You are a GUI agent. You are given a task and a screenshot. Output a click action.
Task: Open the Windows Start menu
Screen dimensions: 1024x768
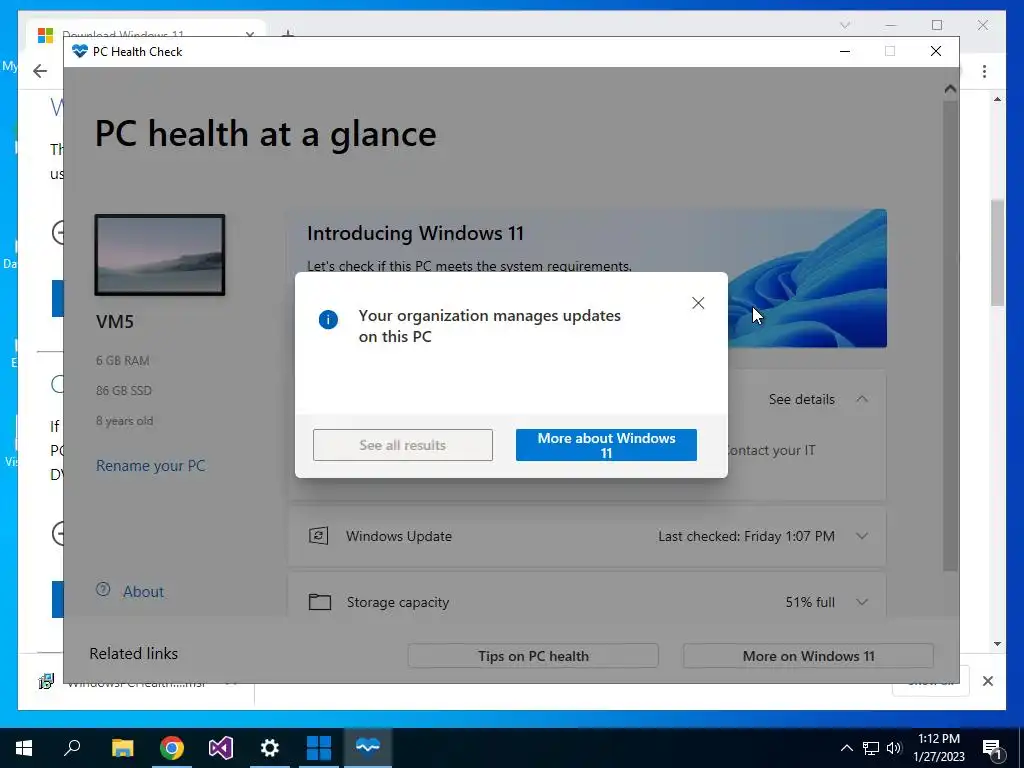point(24,748)
